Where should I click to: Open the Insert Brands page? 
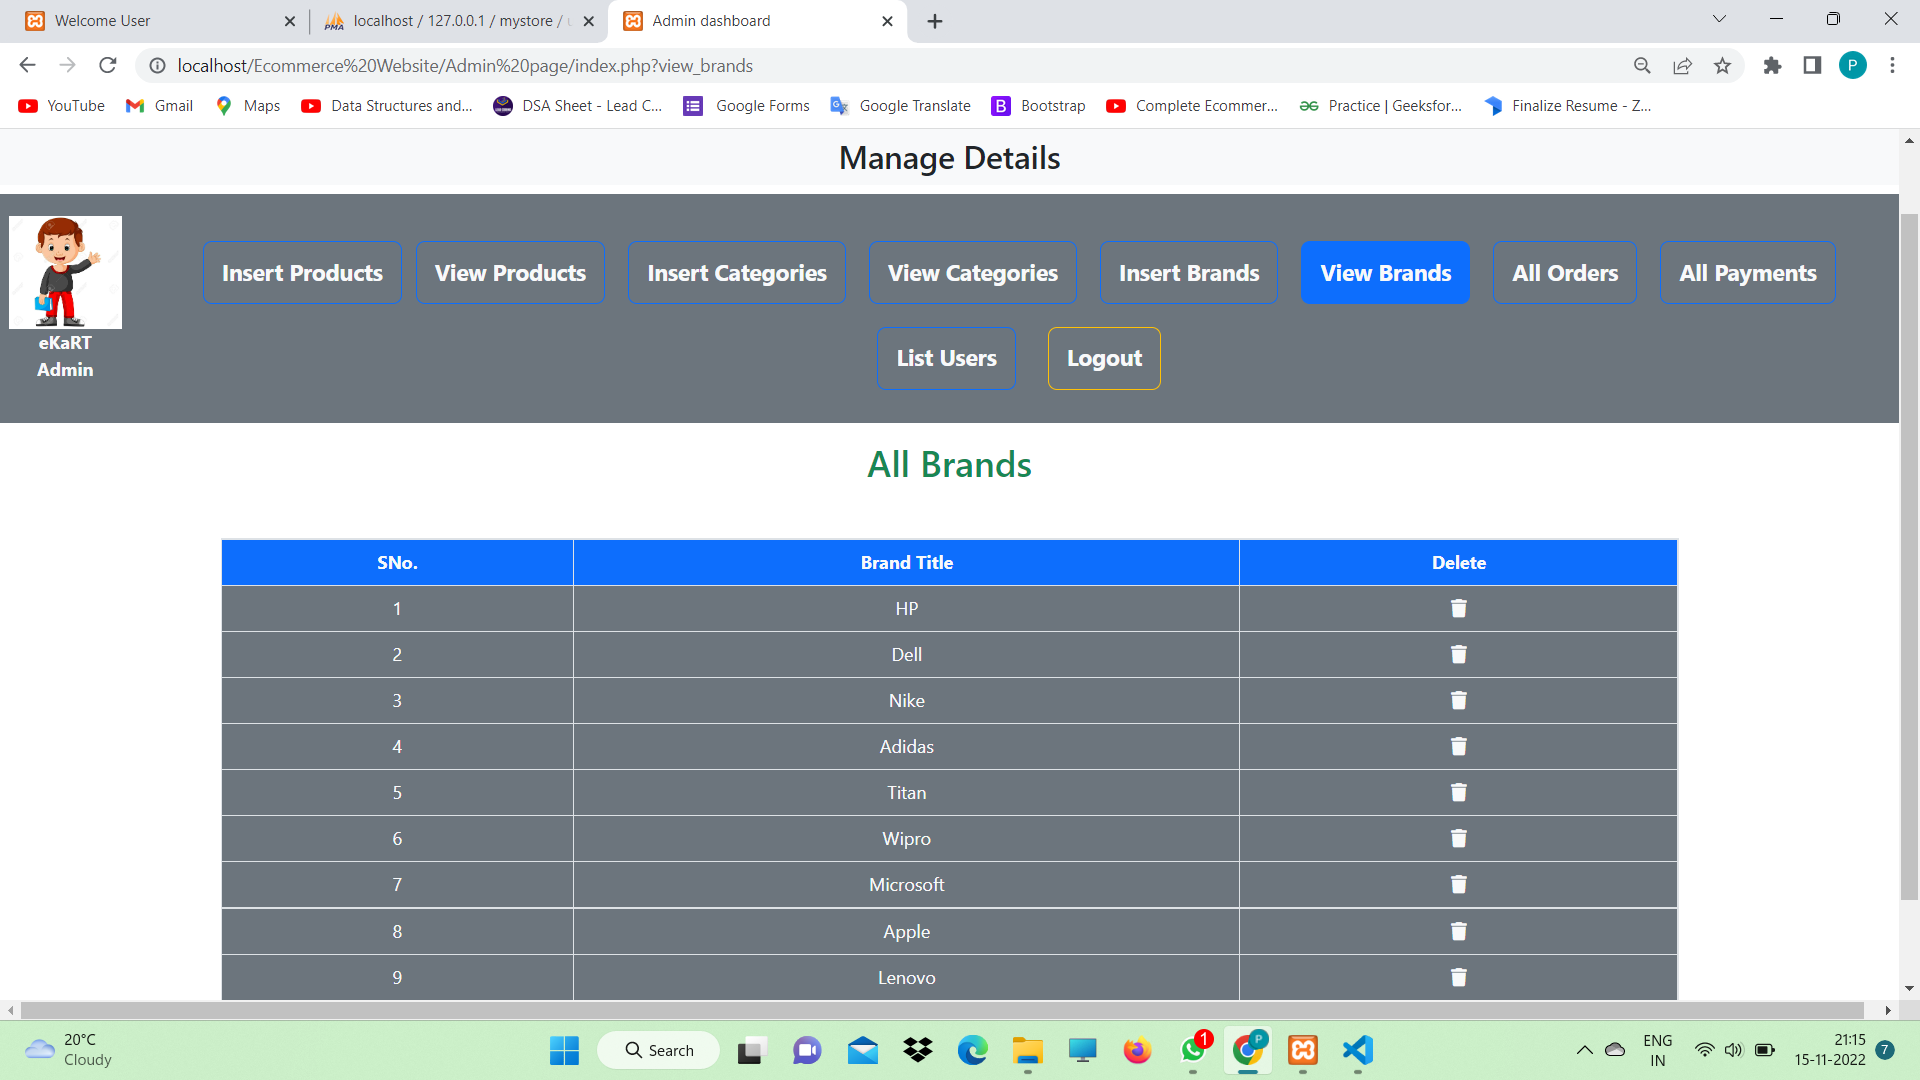1188,272
